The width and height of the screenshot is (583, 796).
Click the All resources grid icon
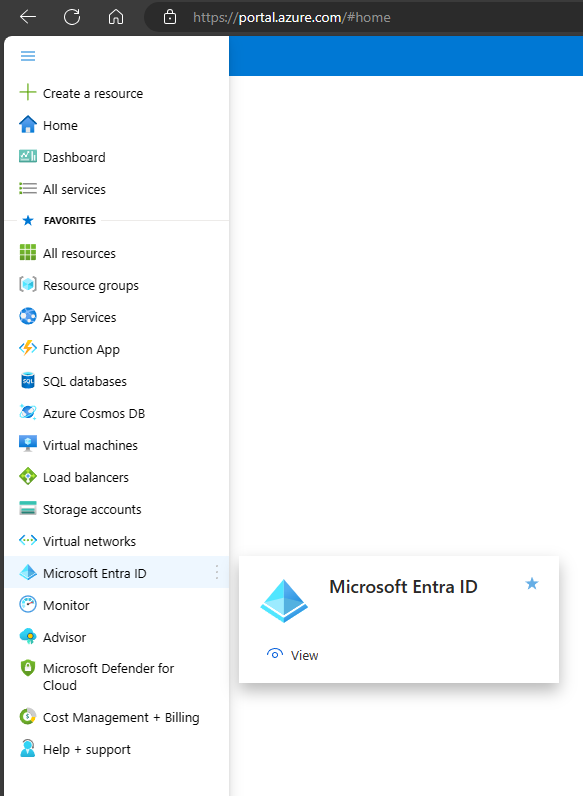[x=28, y=252]
